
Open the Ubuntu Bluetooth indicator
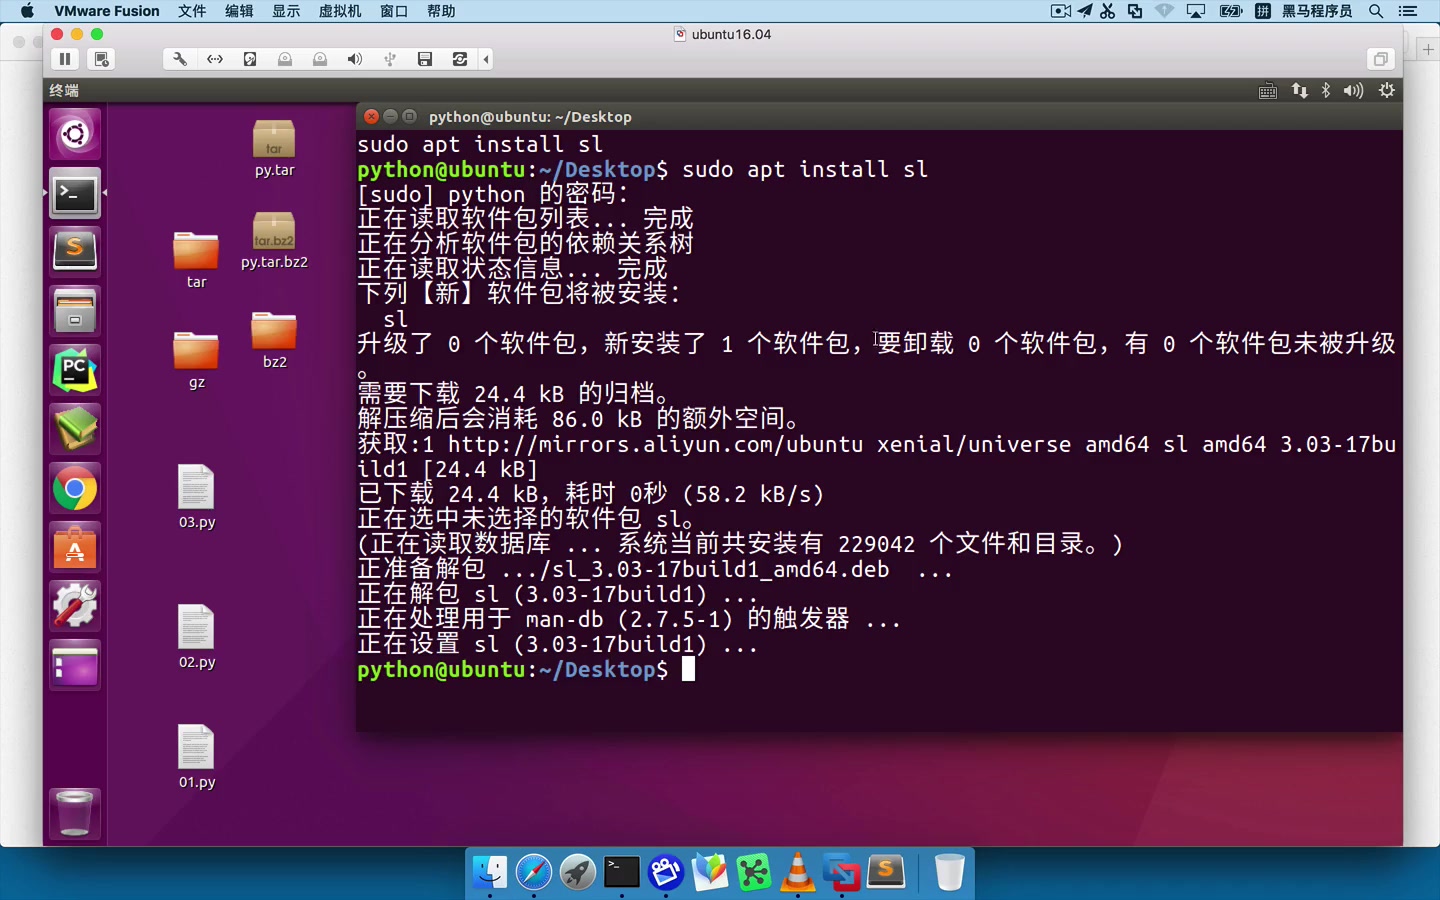tap(1326, 91)
